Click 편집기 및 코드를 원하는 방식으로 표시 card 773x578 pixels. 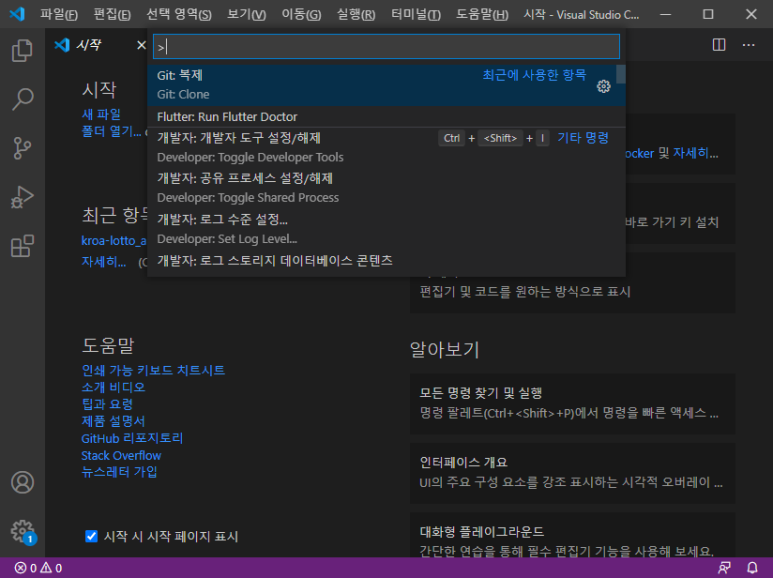point(572,289)
